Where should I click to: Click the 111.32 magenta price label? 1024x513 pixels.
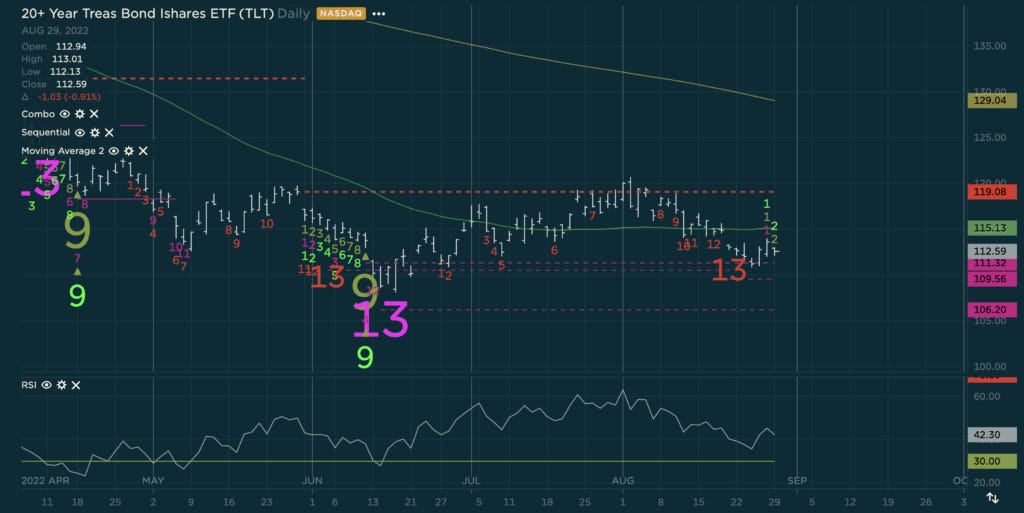tap(991, 264)
